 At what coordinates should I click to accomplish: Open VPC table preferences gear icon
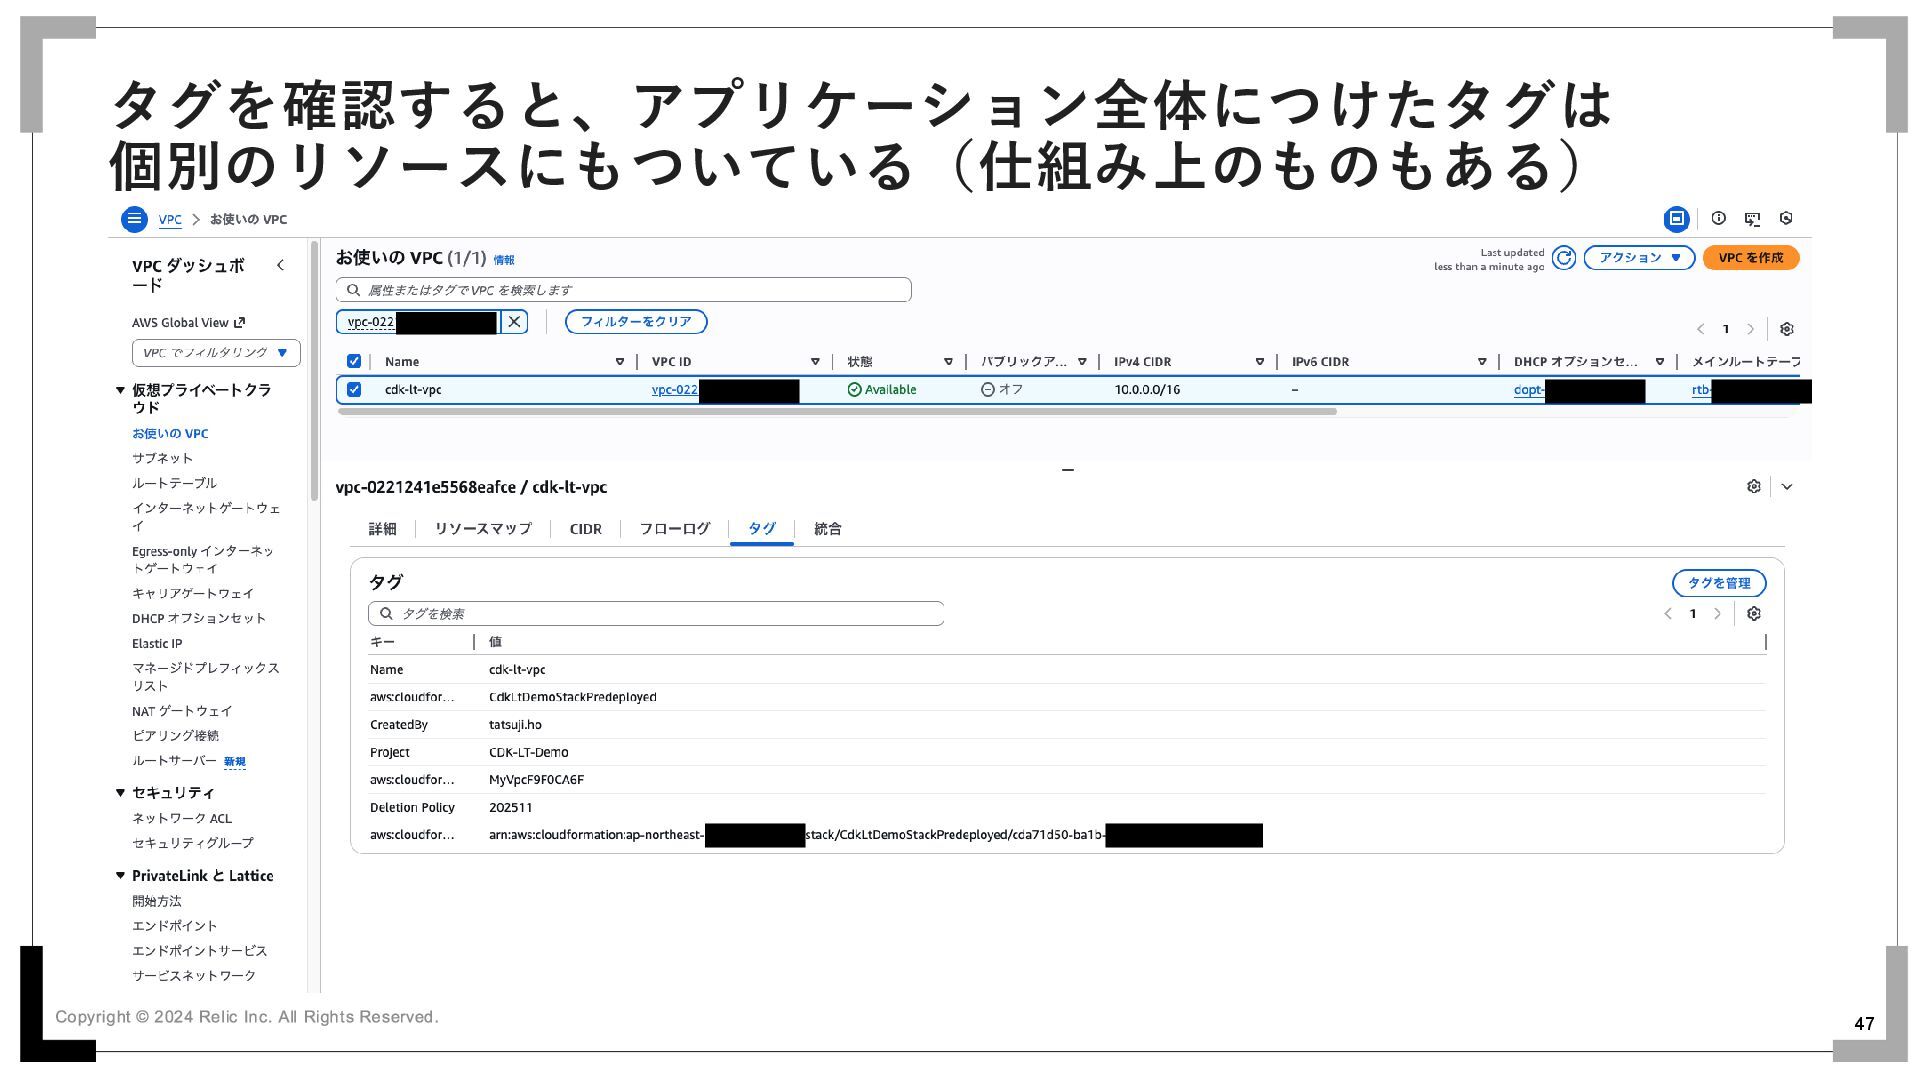(x=1787, y=329)
